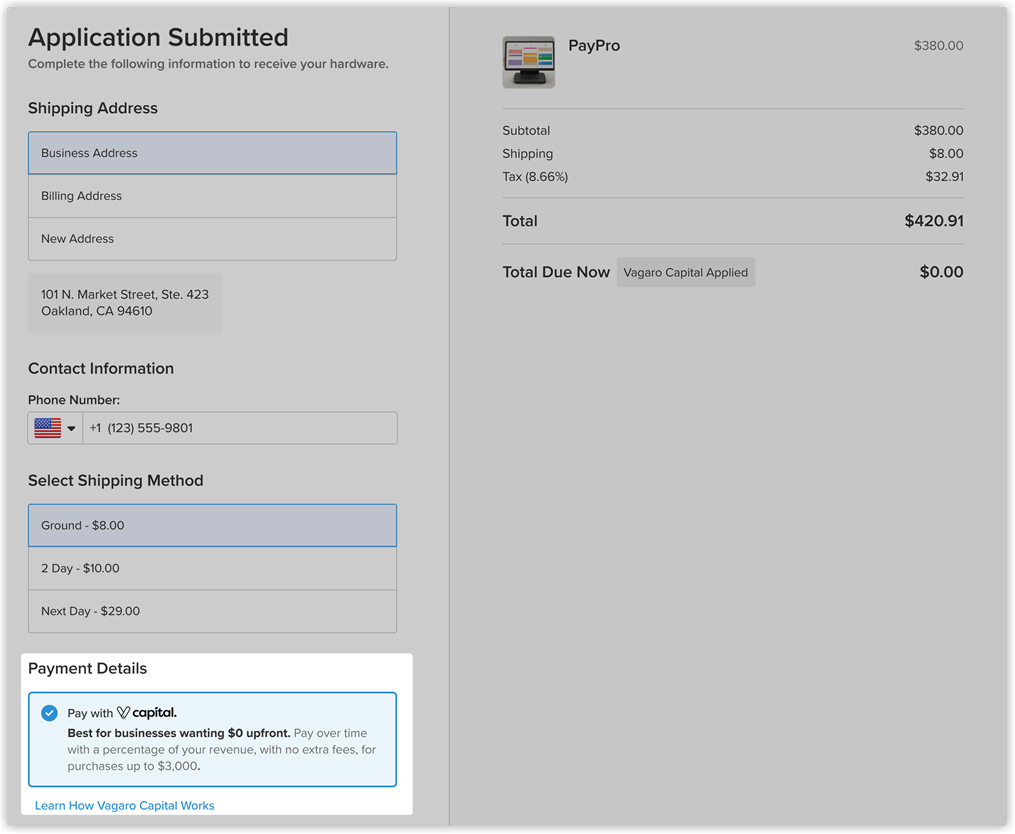Screen dimensions: 1015x834
Task: Choose Billing Address as shipping address
Action: [212, 196]
